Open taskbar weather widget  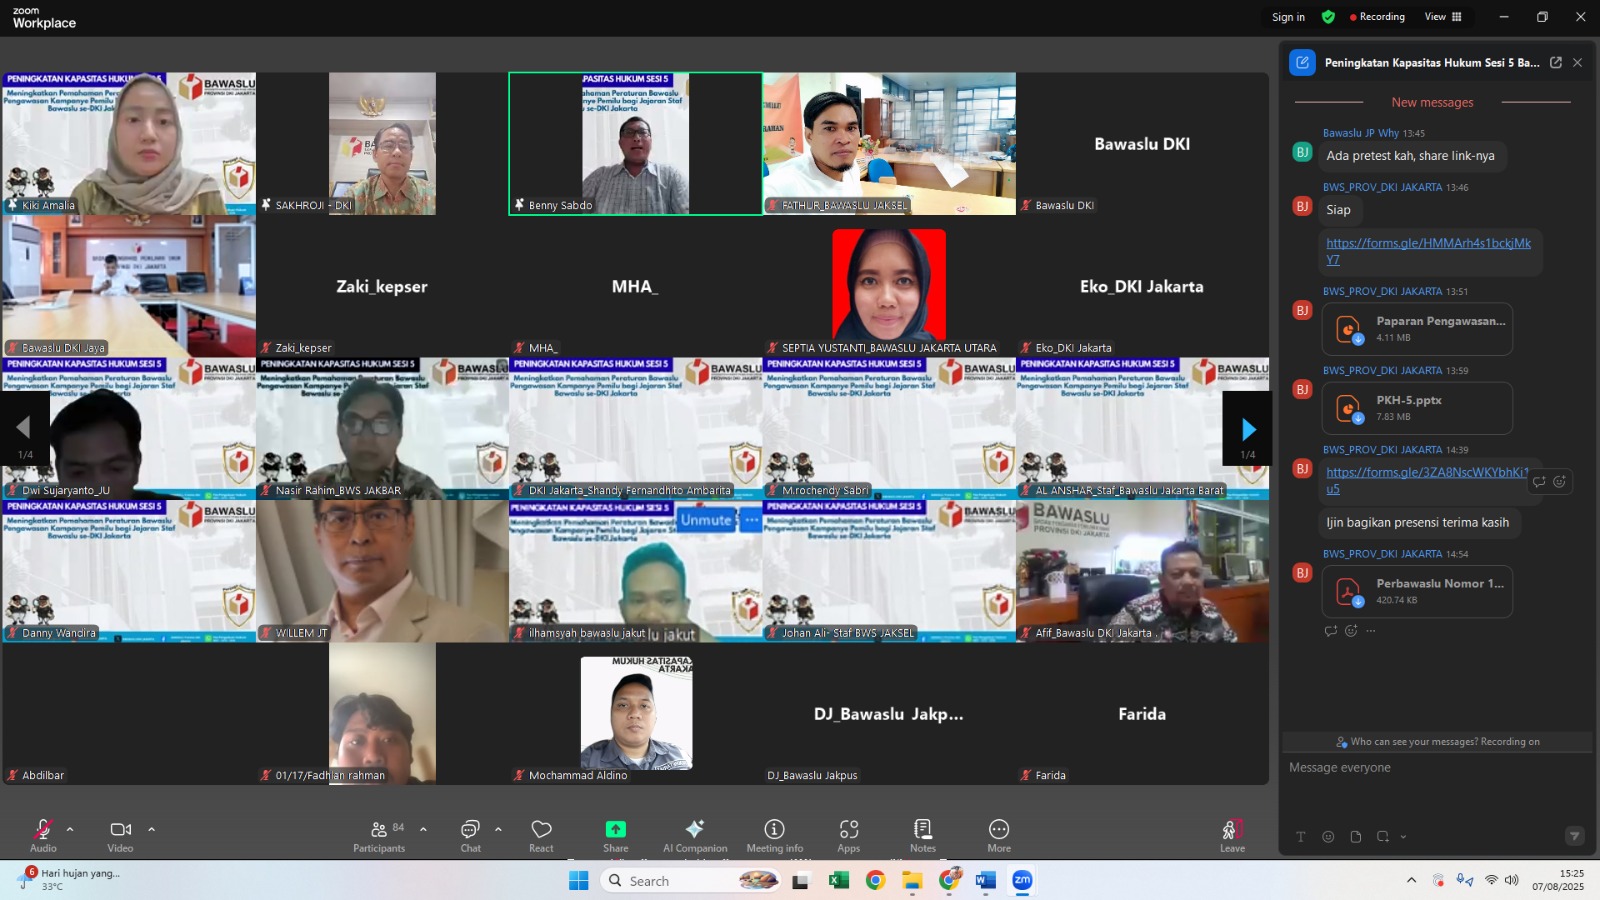70,879
